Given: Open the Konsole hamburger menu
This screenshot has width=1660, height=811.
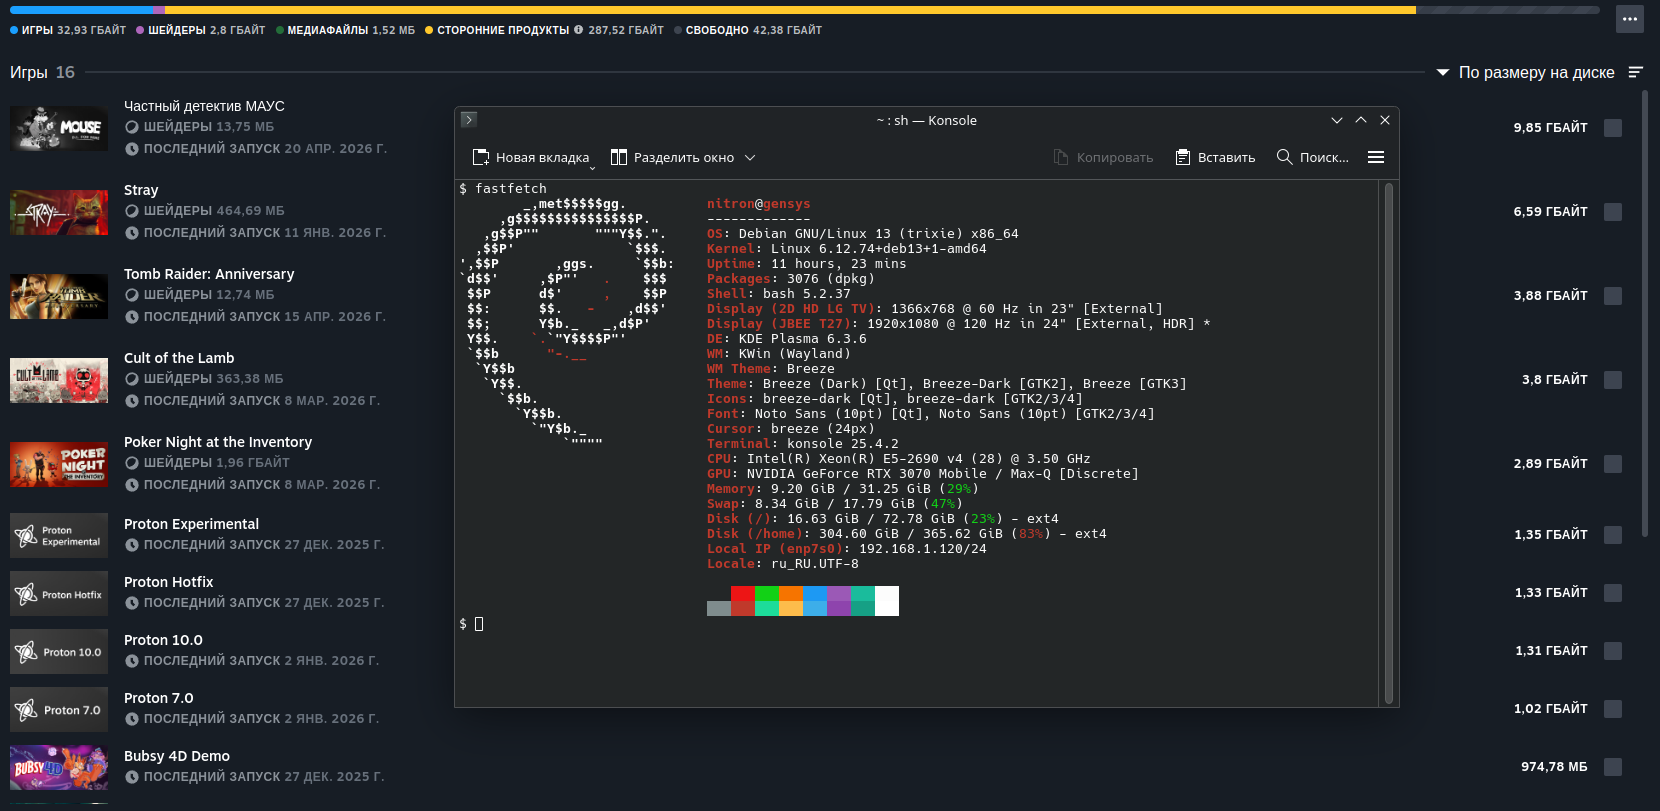Looking at the screenshot, I should 1376,157.
